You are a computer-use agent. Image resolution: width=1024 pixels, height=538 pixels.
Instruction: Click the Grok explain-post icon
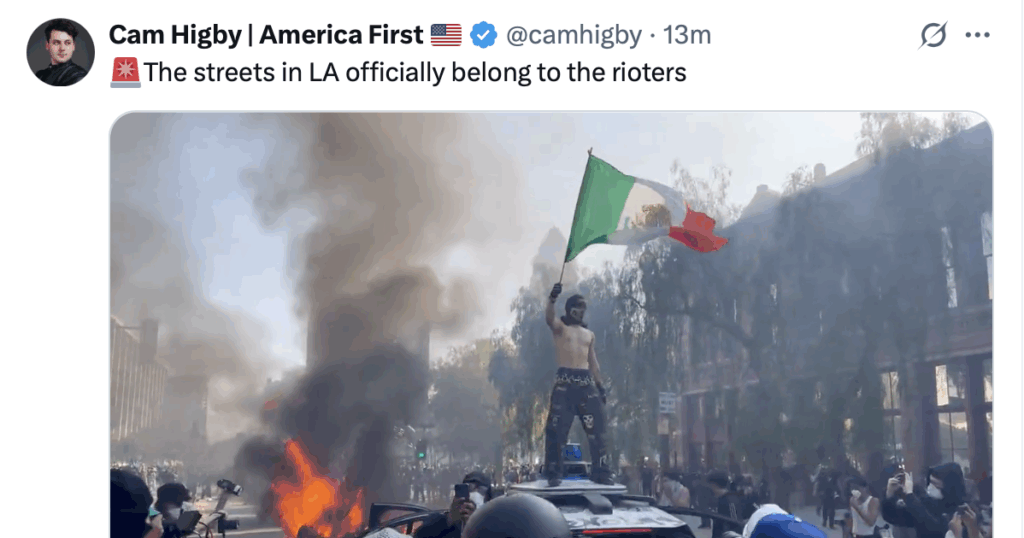[933, 35]
